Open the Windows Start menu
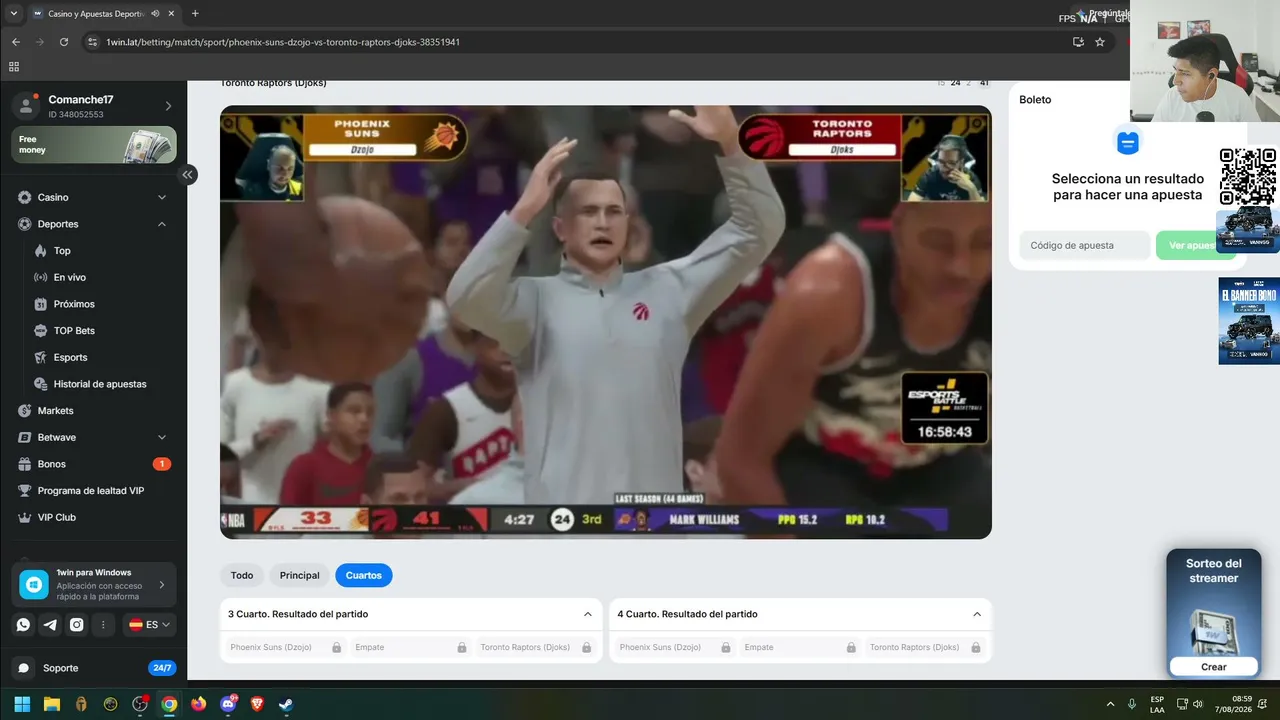The width and height of the screenshot is (1280, 720). click(x=22, y=704)
